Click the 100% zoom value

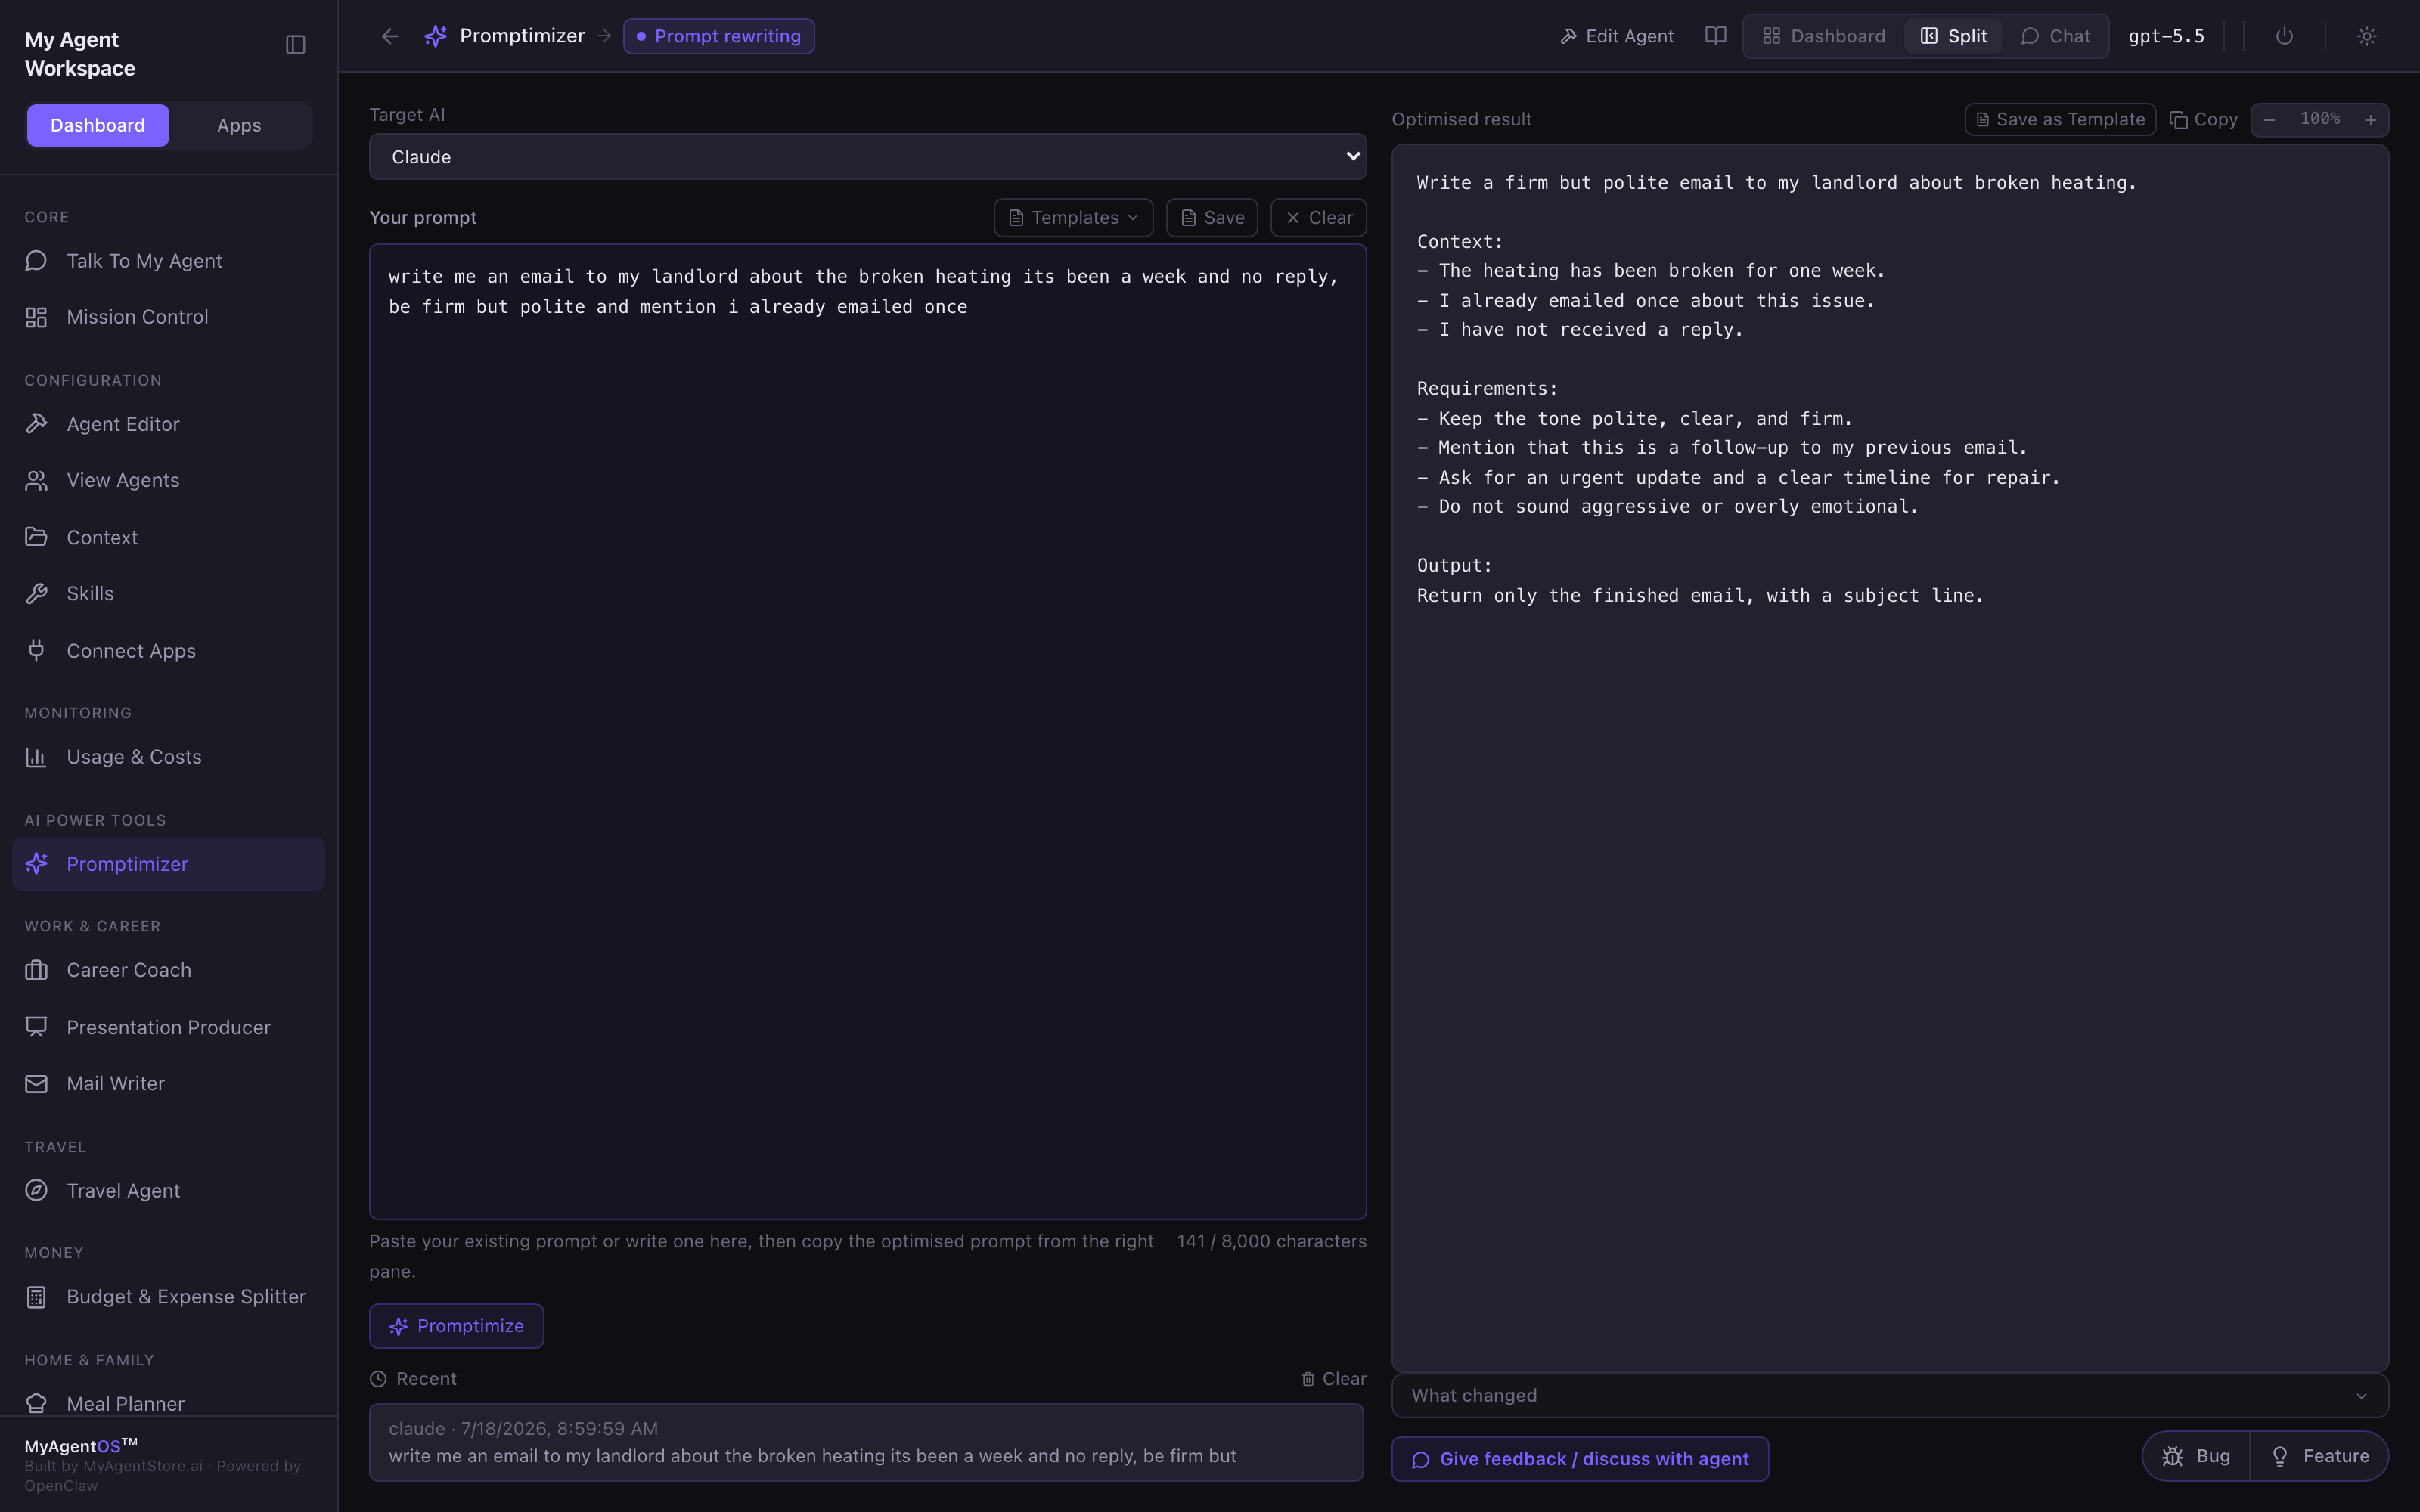point(2320,120)
